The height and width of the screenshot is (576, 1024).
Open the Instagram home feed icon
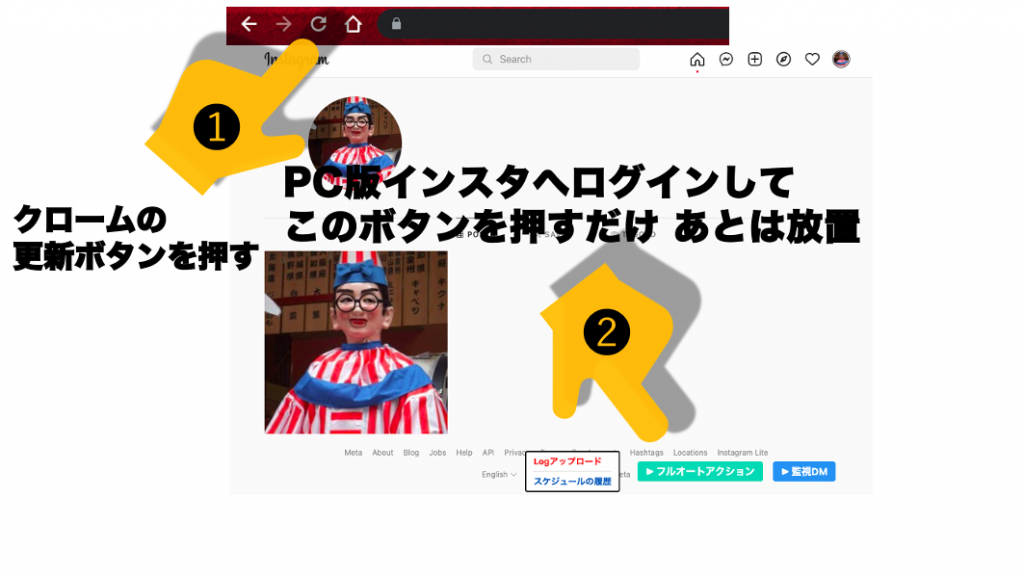[697, 59]
